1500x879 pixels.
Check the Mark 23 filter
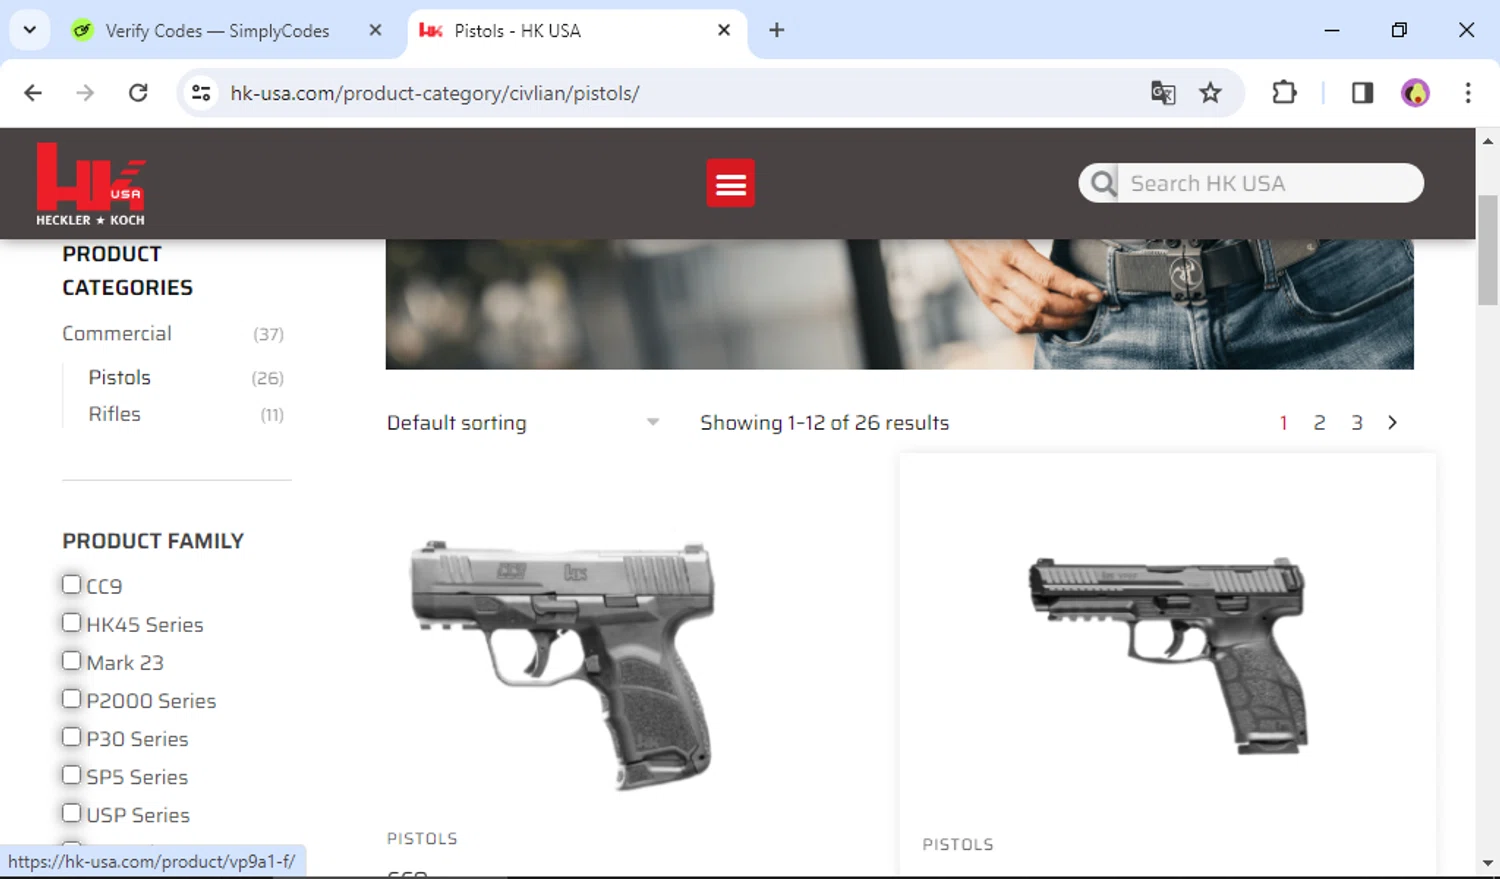pyautogui.click(x=71, y=660)
